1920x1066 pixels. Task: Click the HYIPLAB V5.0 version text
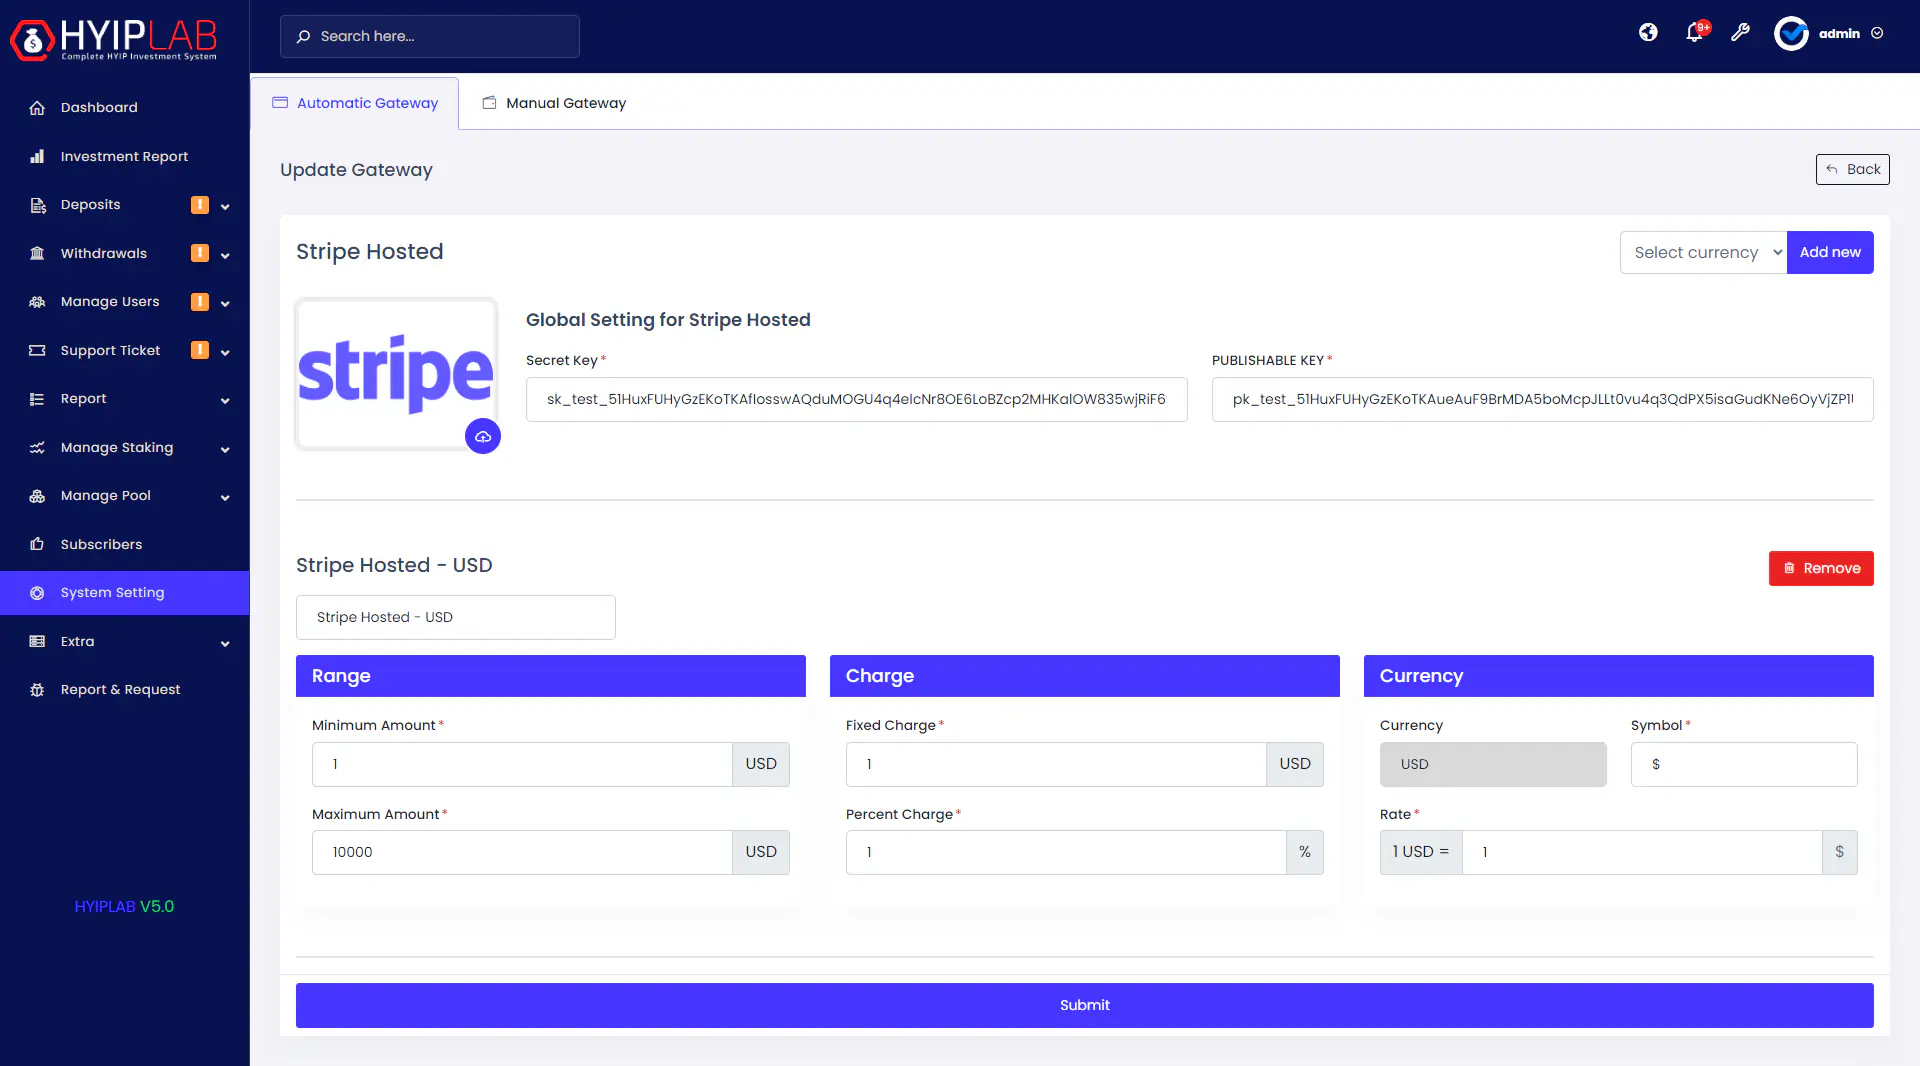point(124,907)
